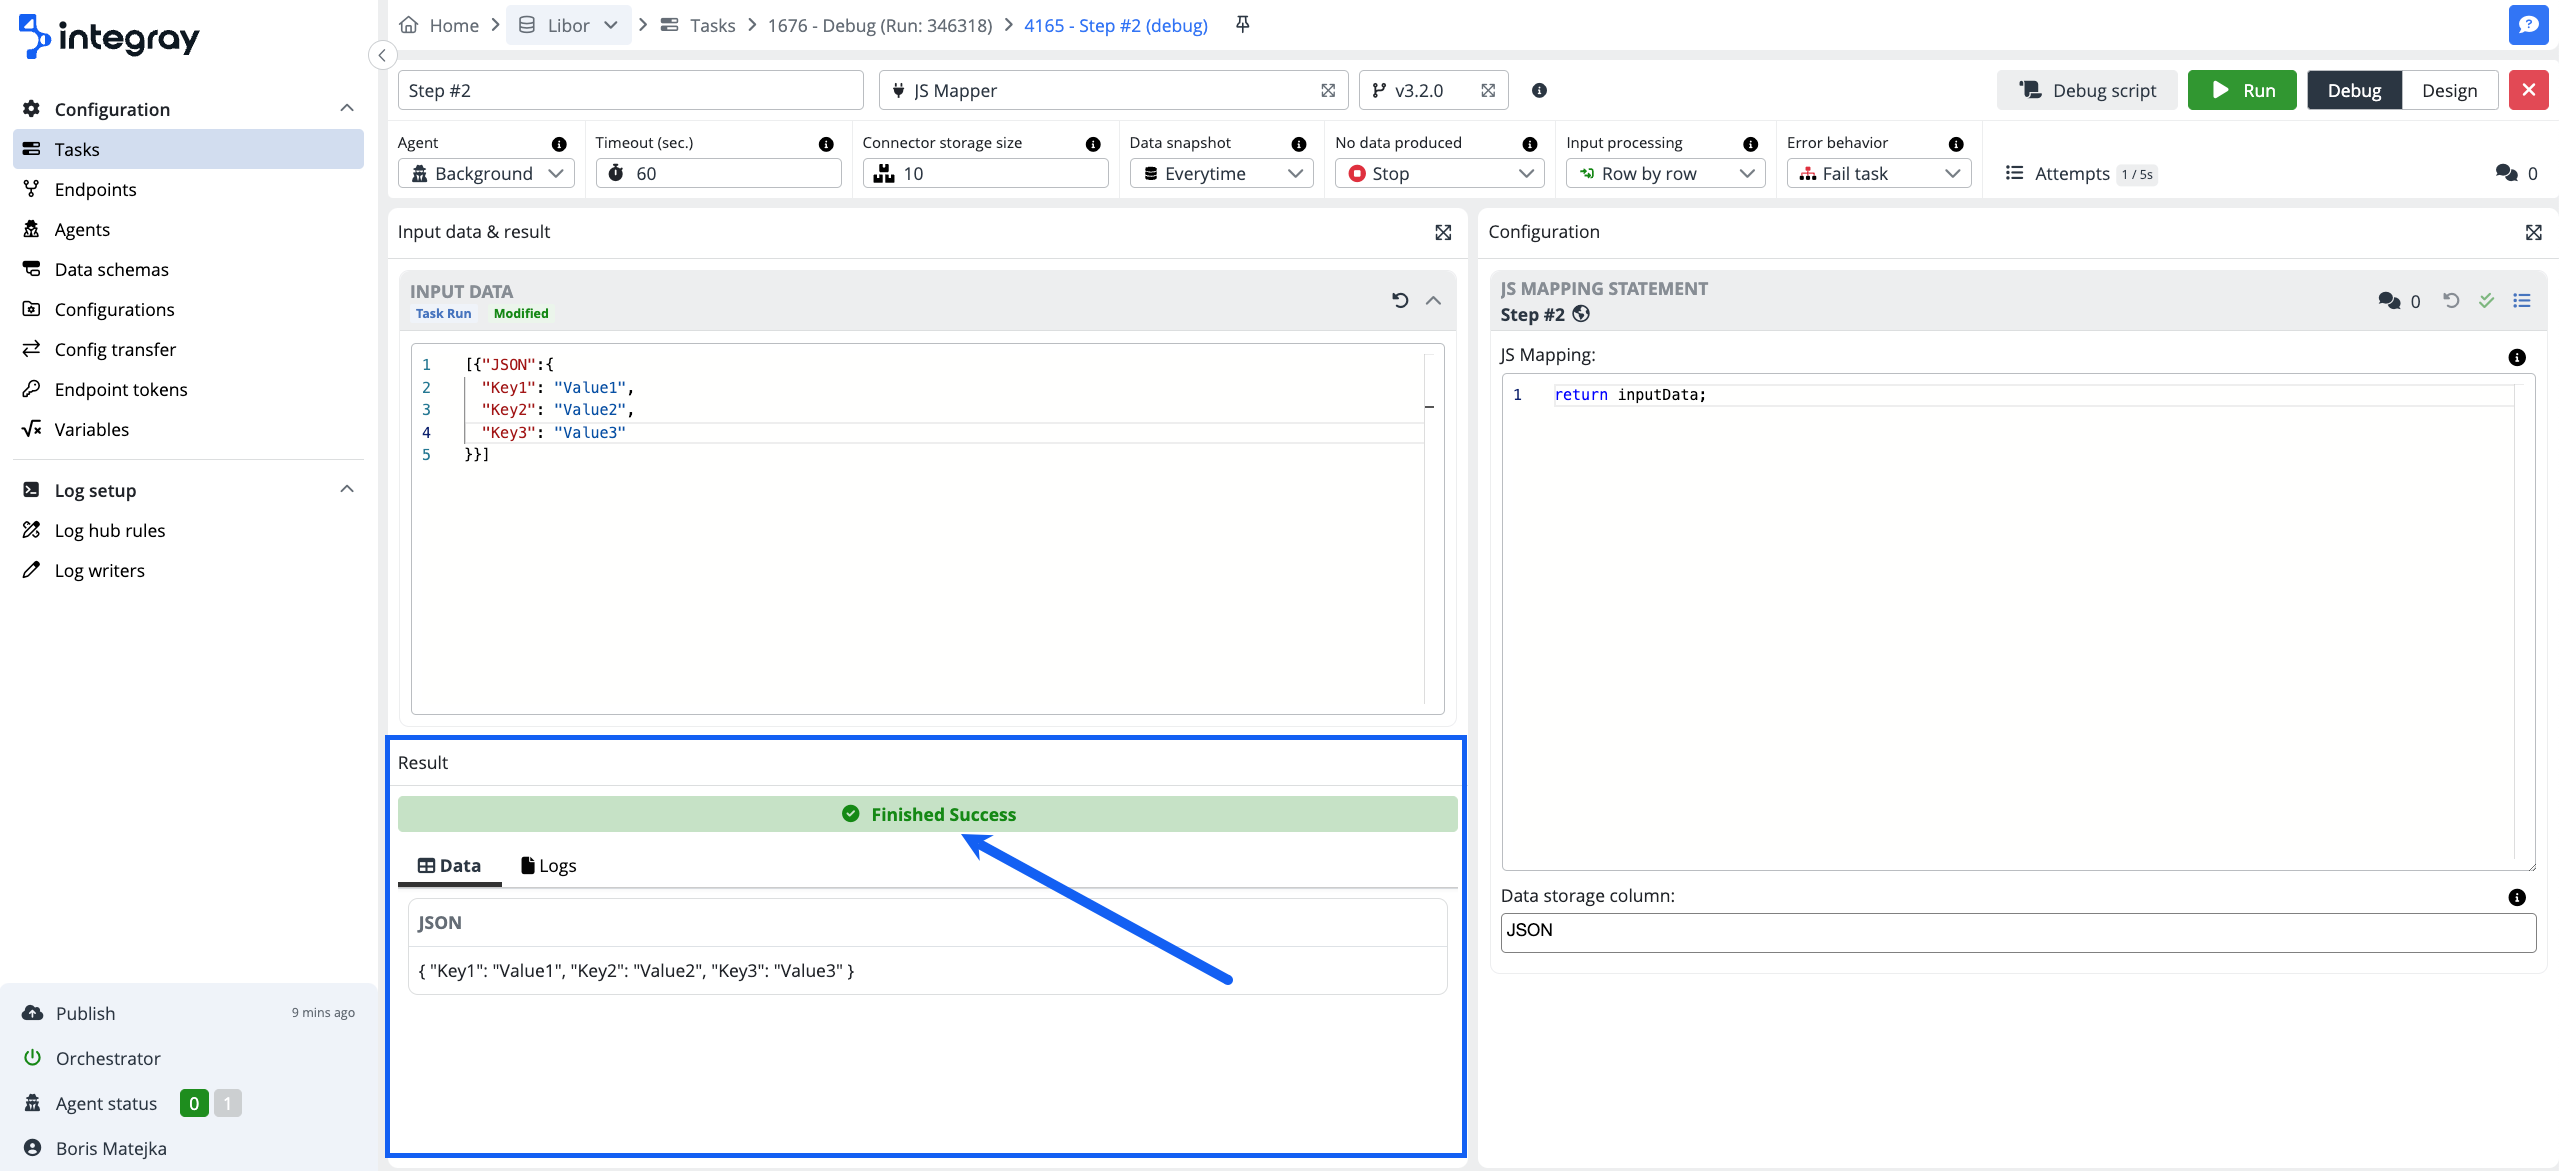Collapse the INPUT DATA section
The image size is (2559, 1171).
coord(1433,300)
